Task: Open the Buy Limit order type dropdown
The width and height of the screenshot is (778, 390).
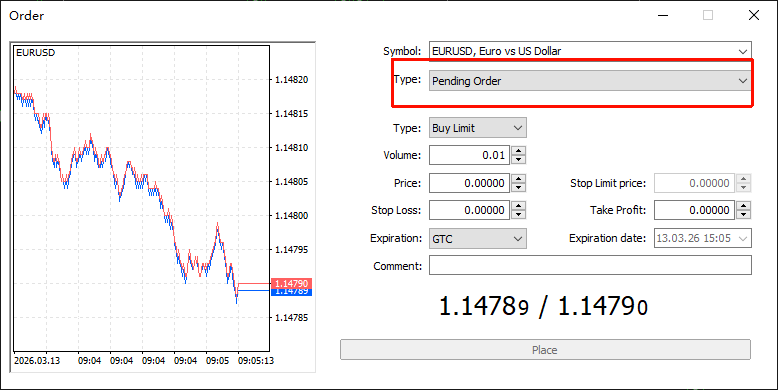Action: 477,128
